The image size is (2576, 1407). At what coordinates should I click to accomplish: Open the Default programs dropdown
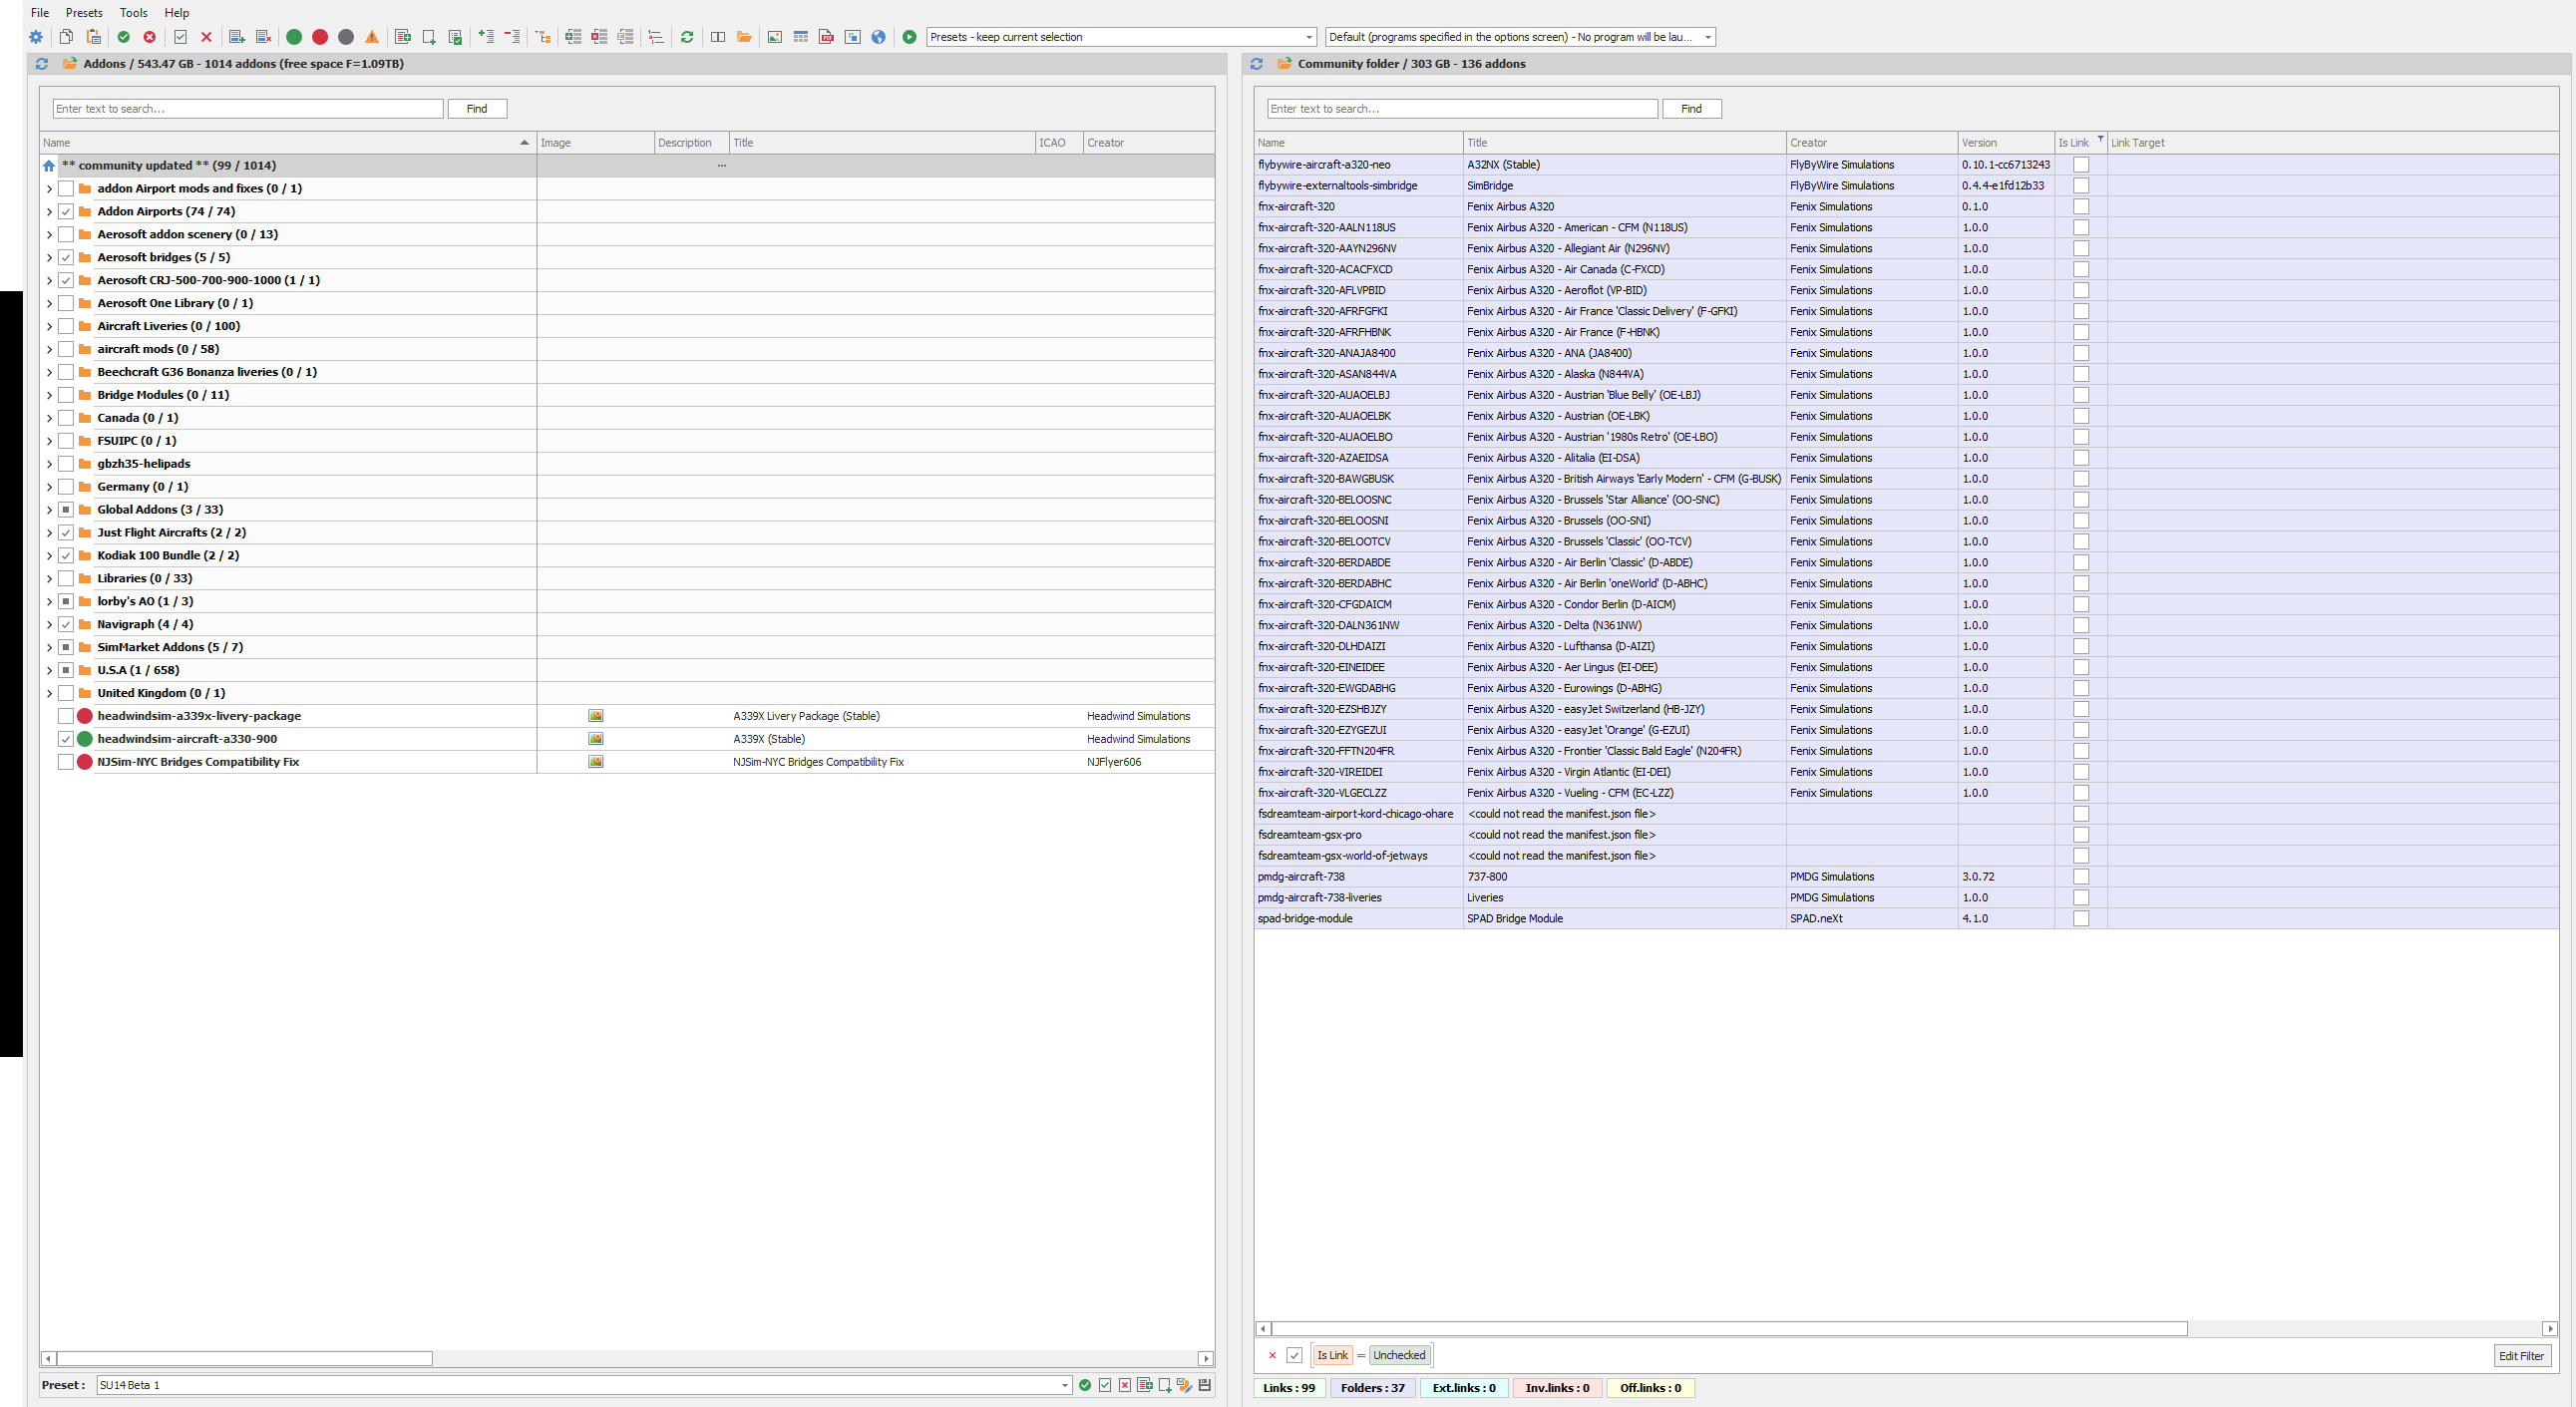(x=1707, y=37)
